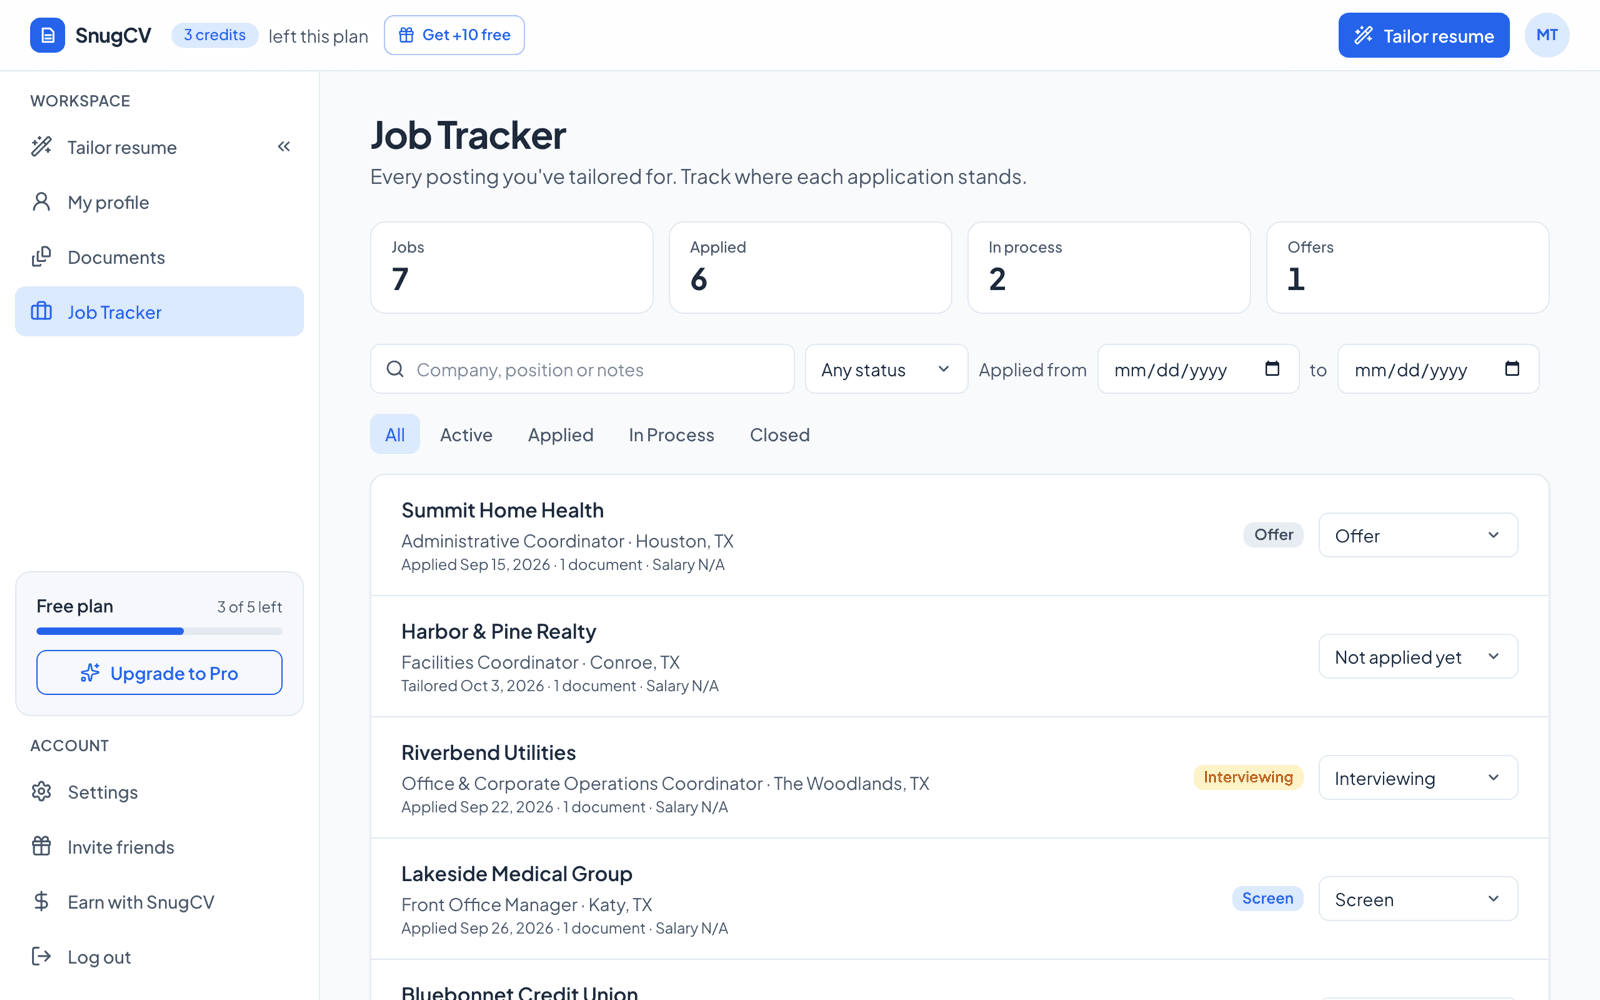
Task: Switch to the Closed tab
Action: 780,434
